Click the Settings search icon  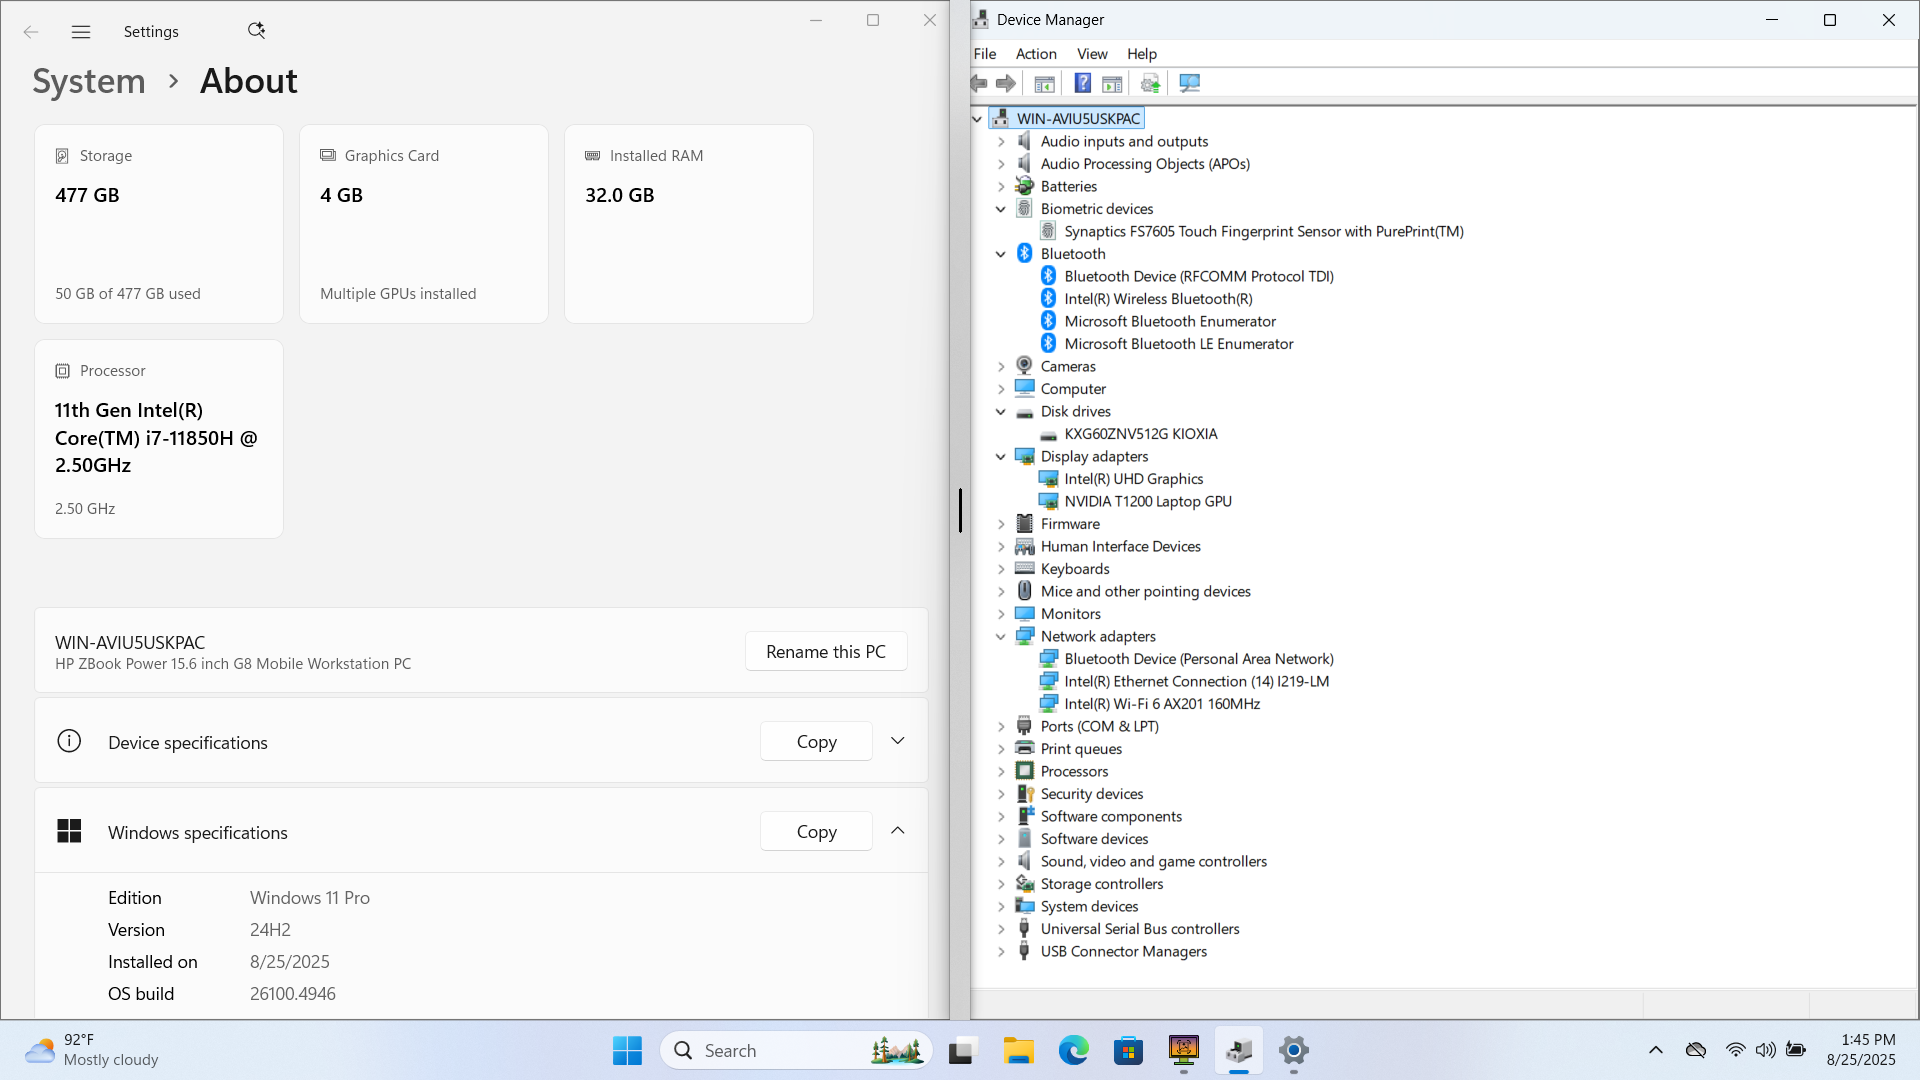[x=256, y=31]
